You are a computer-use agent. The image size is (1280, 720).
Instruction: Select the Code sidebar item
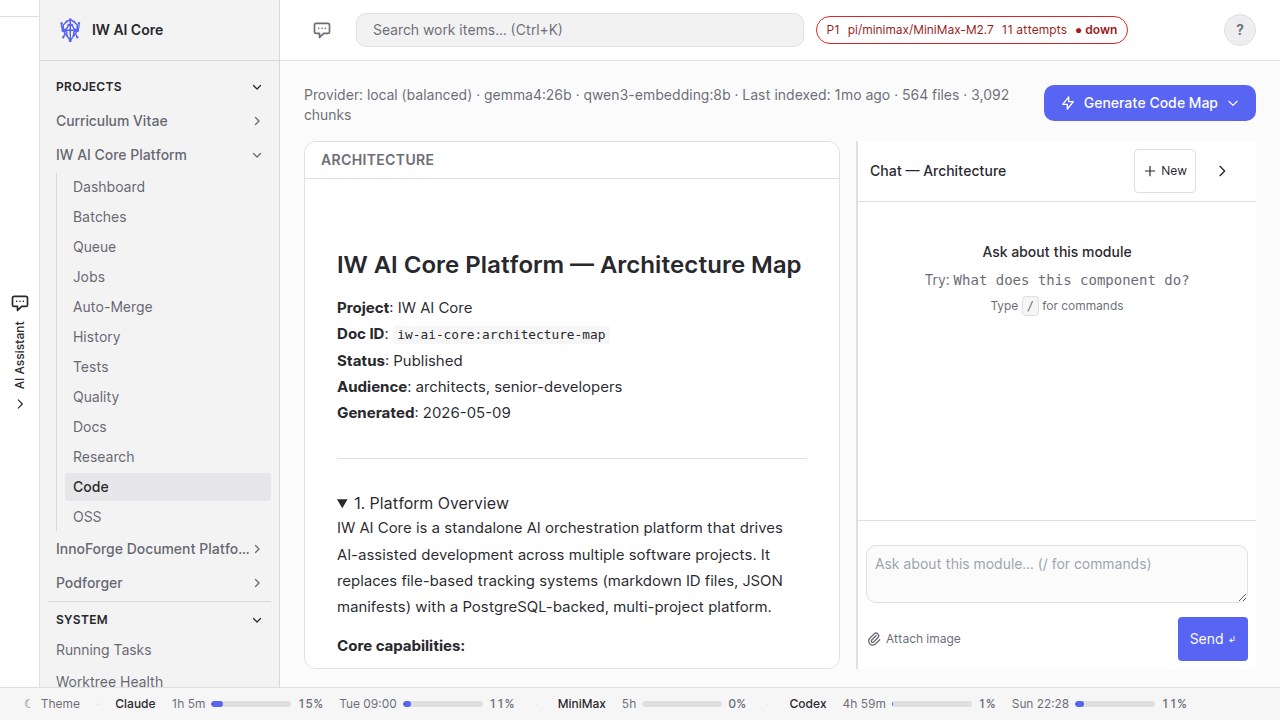click(168, 487)
